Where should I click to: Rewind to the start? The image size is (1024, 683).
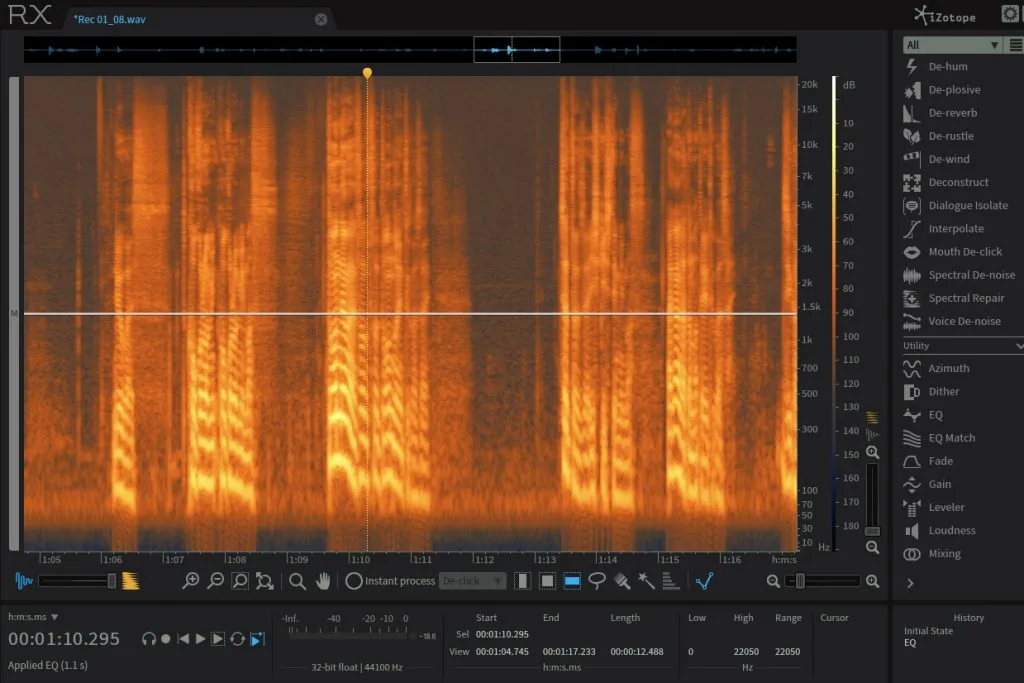click(x=184, y=639)
